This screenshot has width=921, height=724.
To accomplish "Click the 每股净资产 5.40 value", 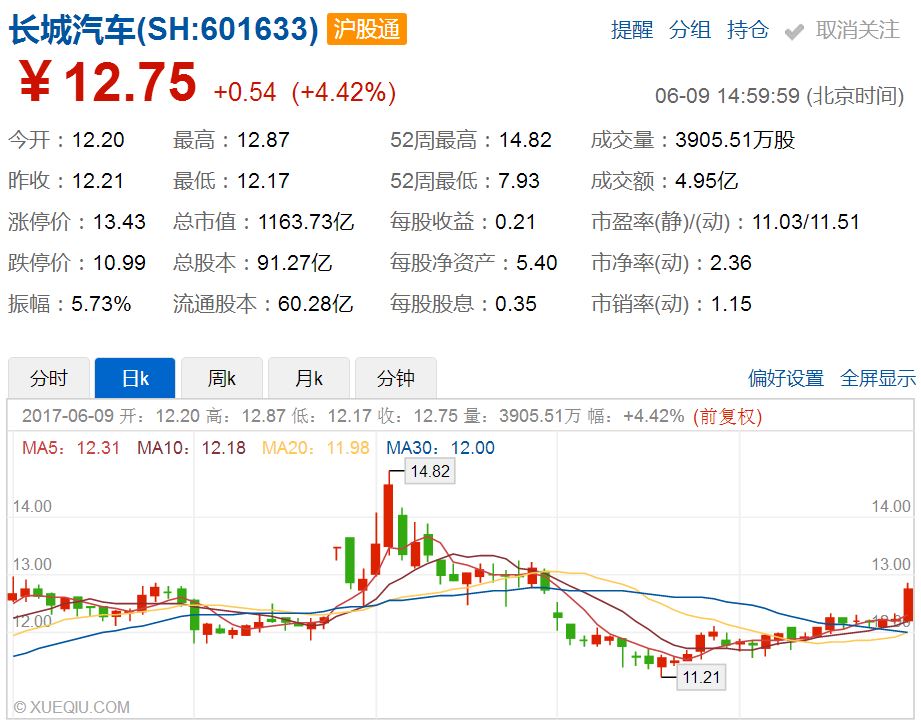I will 536,262.
